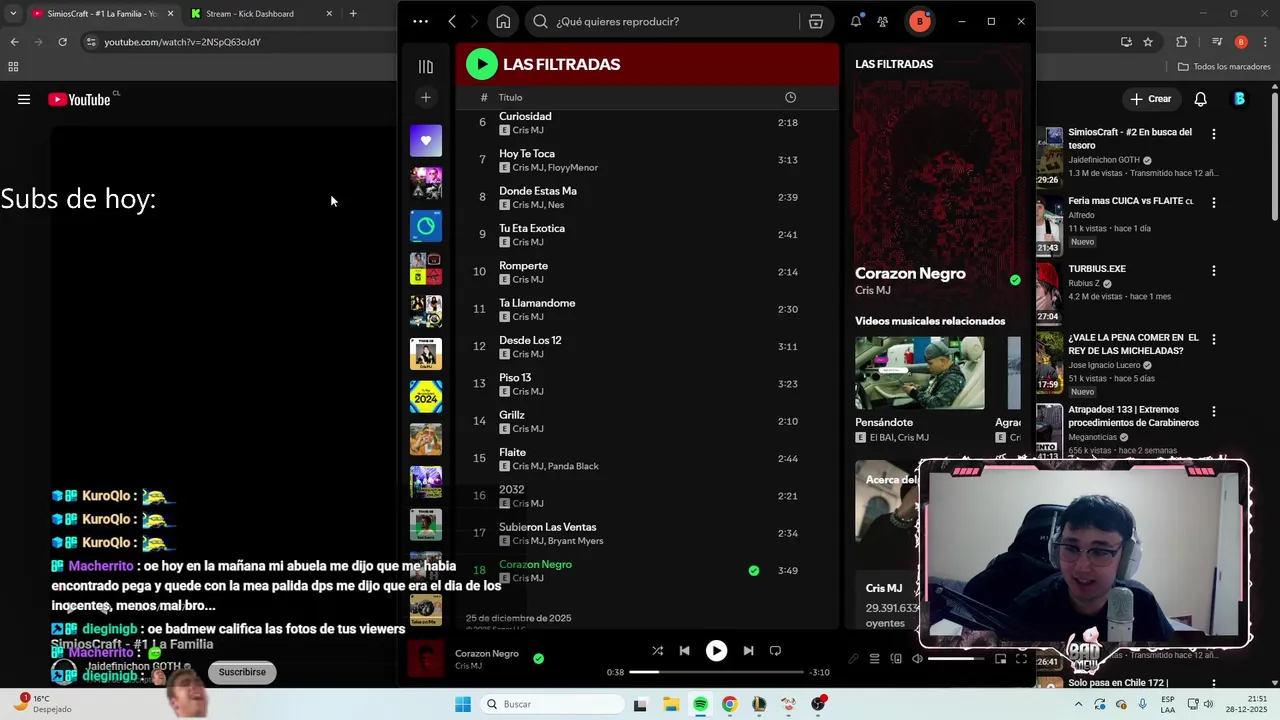Mute Spotify with the speaker icon
This screenshot has height=720, width=1280.
(x=917, y=659)
